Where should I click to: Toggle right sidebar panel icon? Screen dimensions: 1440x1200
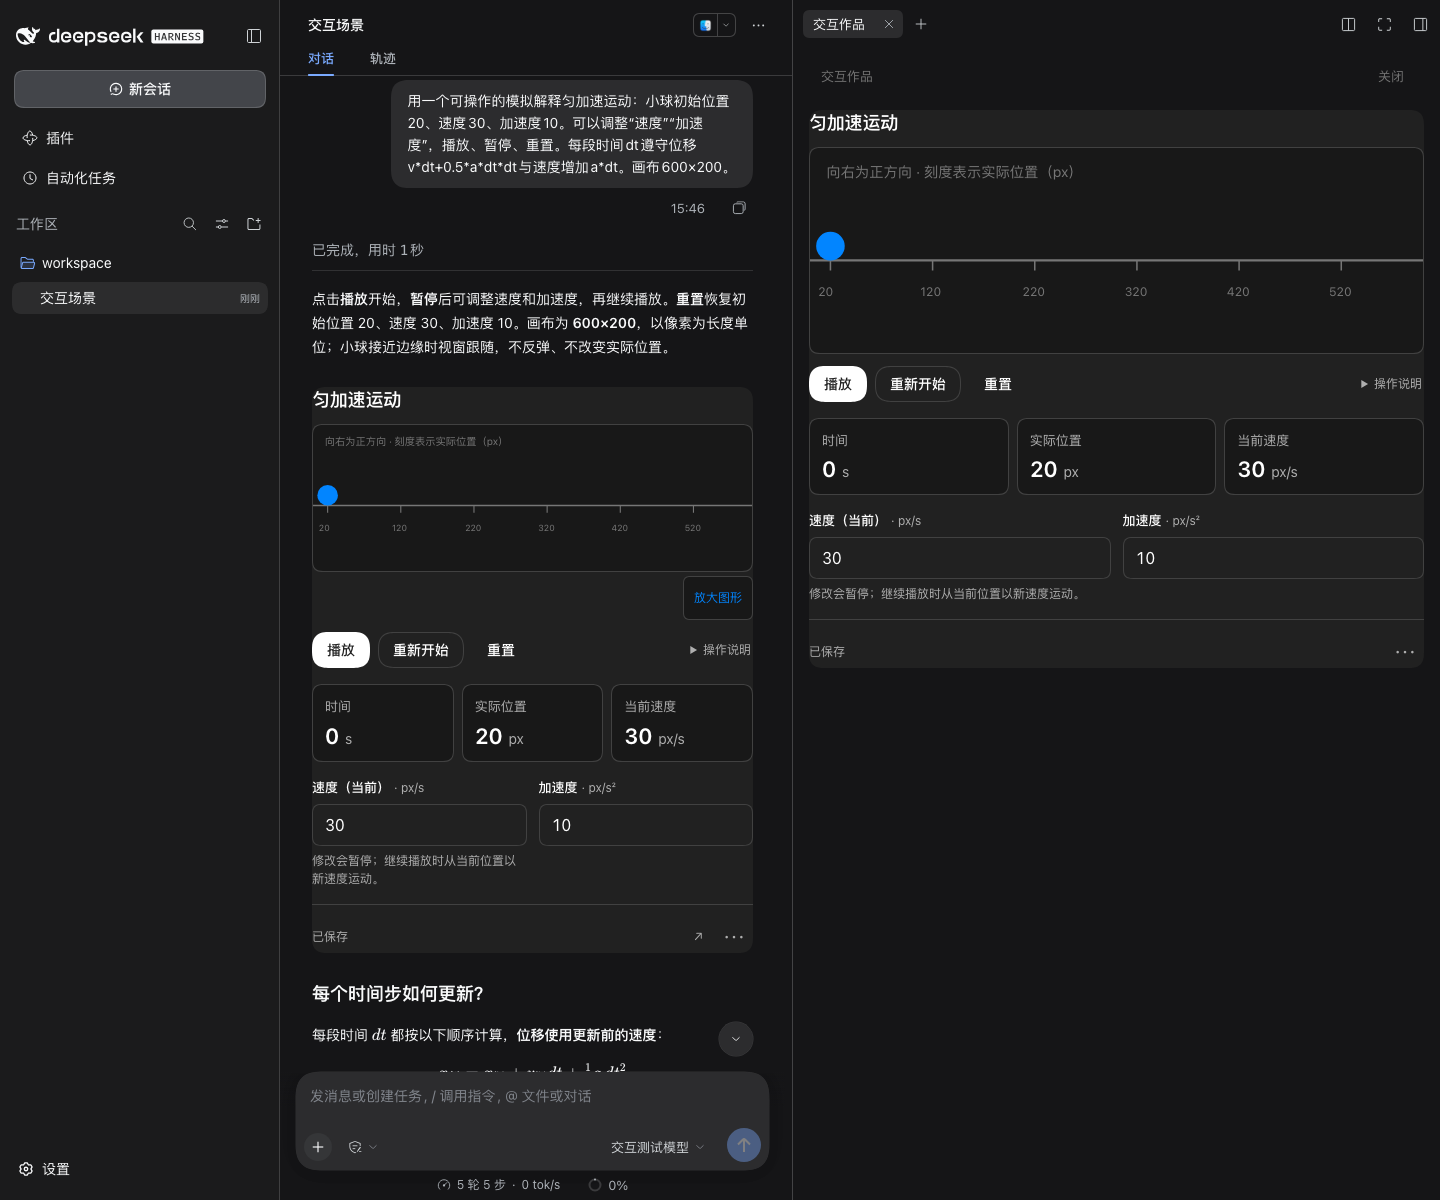point(1420,24)
